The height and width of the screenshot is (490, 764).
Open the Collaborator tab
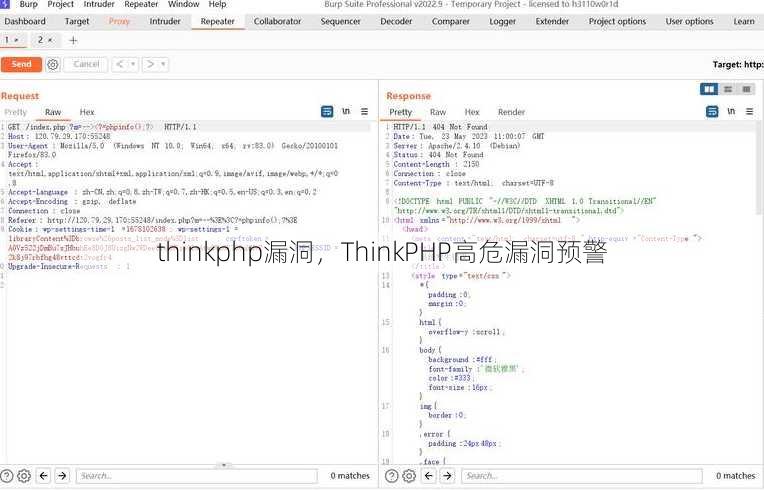point(278,21)
